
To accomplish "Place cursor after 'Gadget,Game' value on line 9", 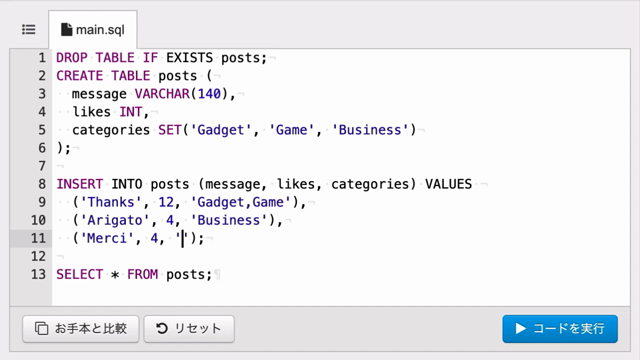I will pos(291,202).
